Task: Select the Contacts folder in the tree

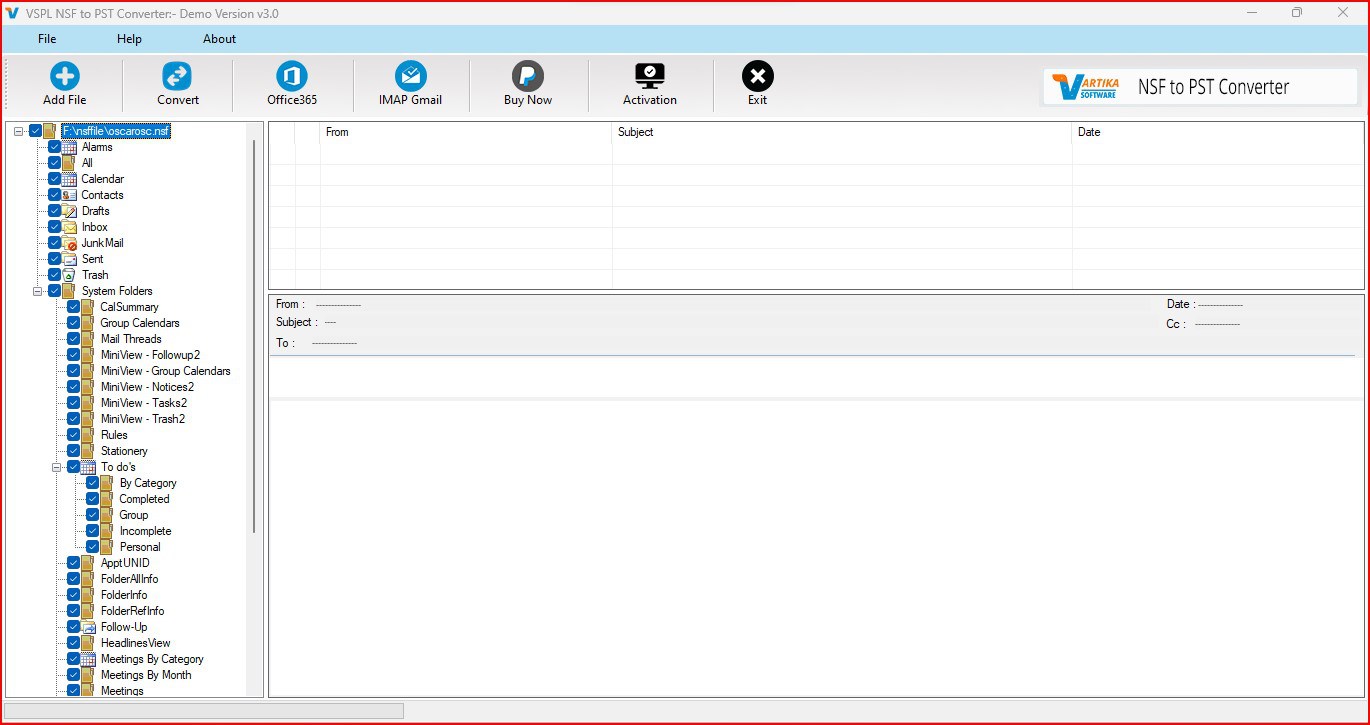Action: tap(102, 195)
